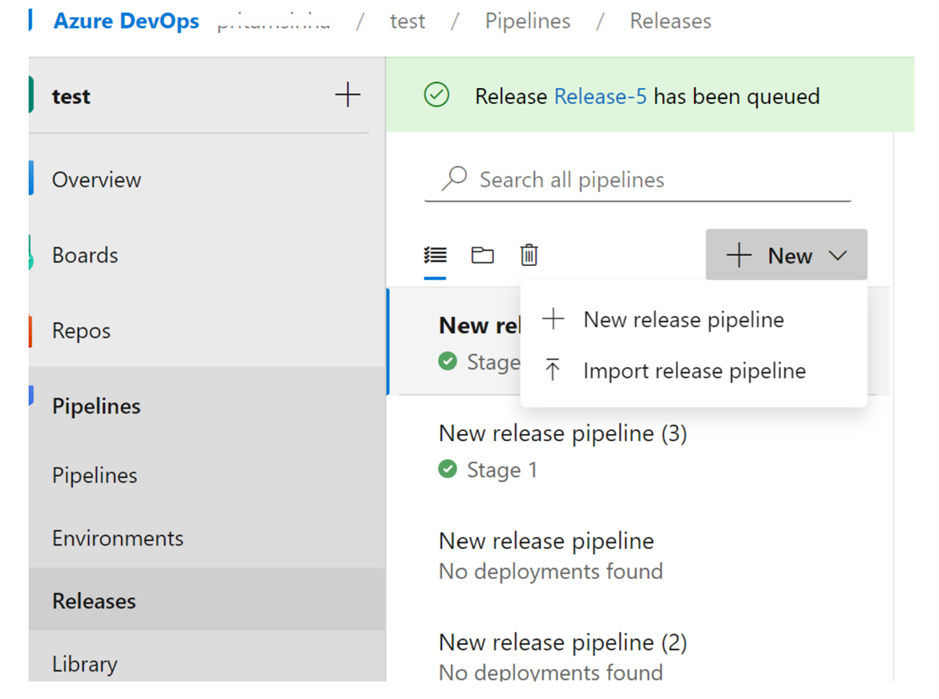Click the plus icon beside test project
The height and width of the screenshot is (699, 939).
(x=347, y=95)
